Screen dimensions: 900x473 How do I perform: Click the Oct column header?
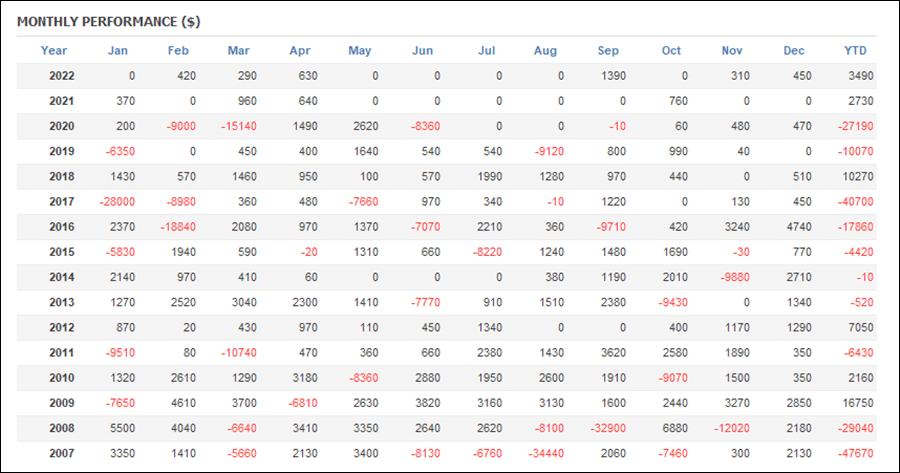pos(671,51)
